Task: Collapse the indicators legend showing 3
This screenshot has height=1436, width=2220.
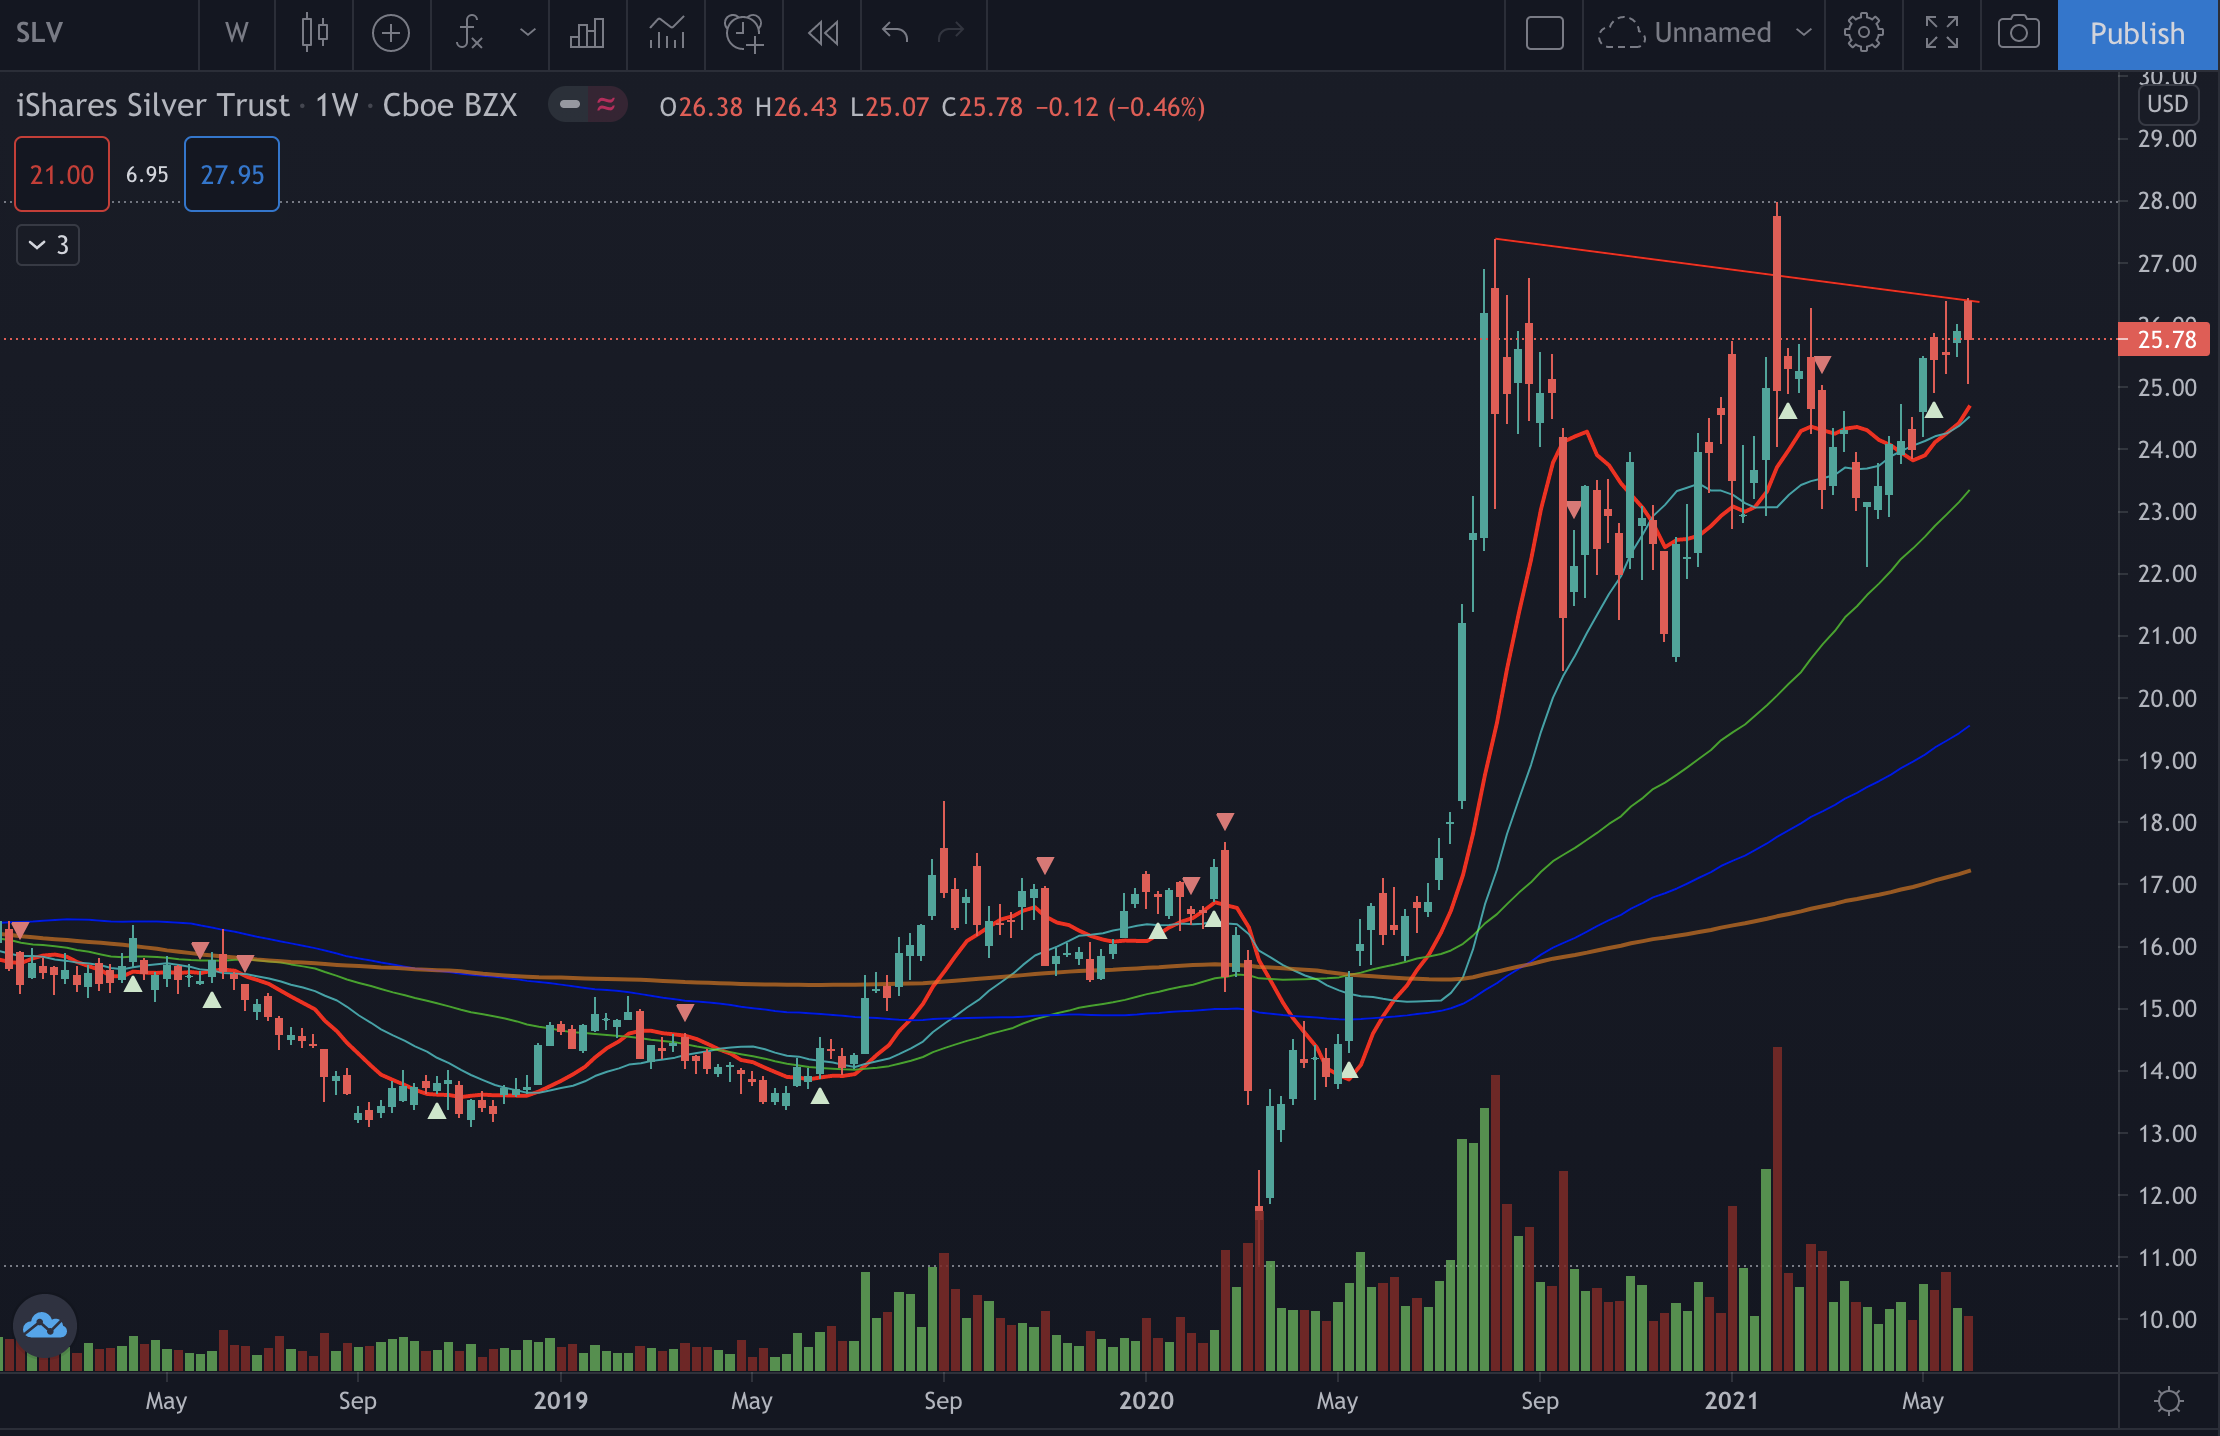Action: [x=48, y=245]
